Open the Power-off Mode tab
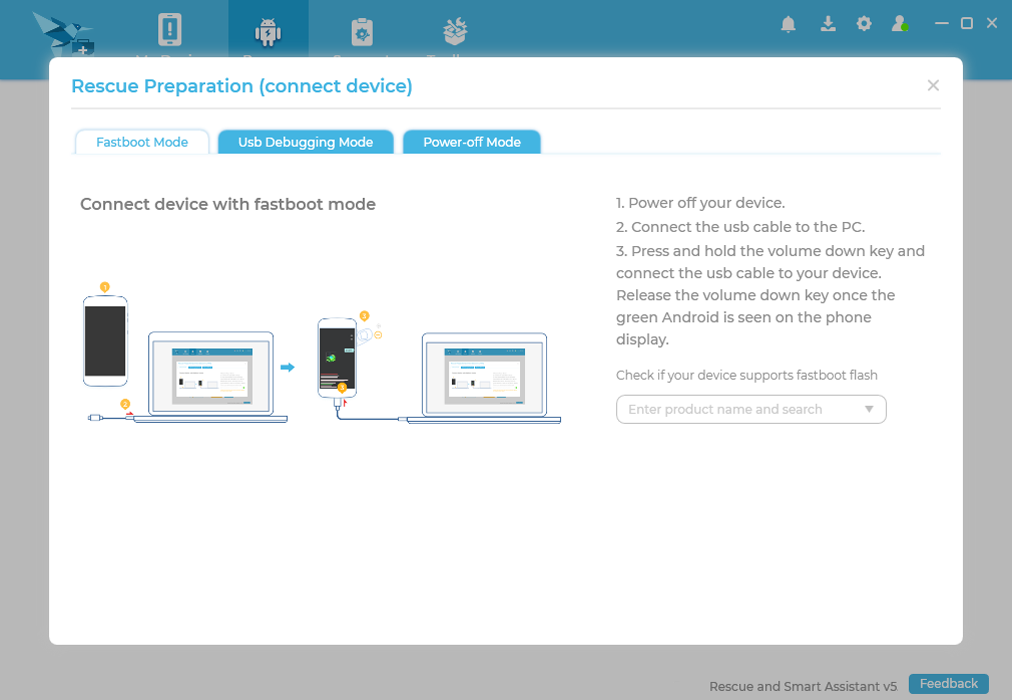The width and height of the screenshot is (1012, 700). [x=471, y=142]
